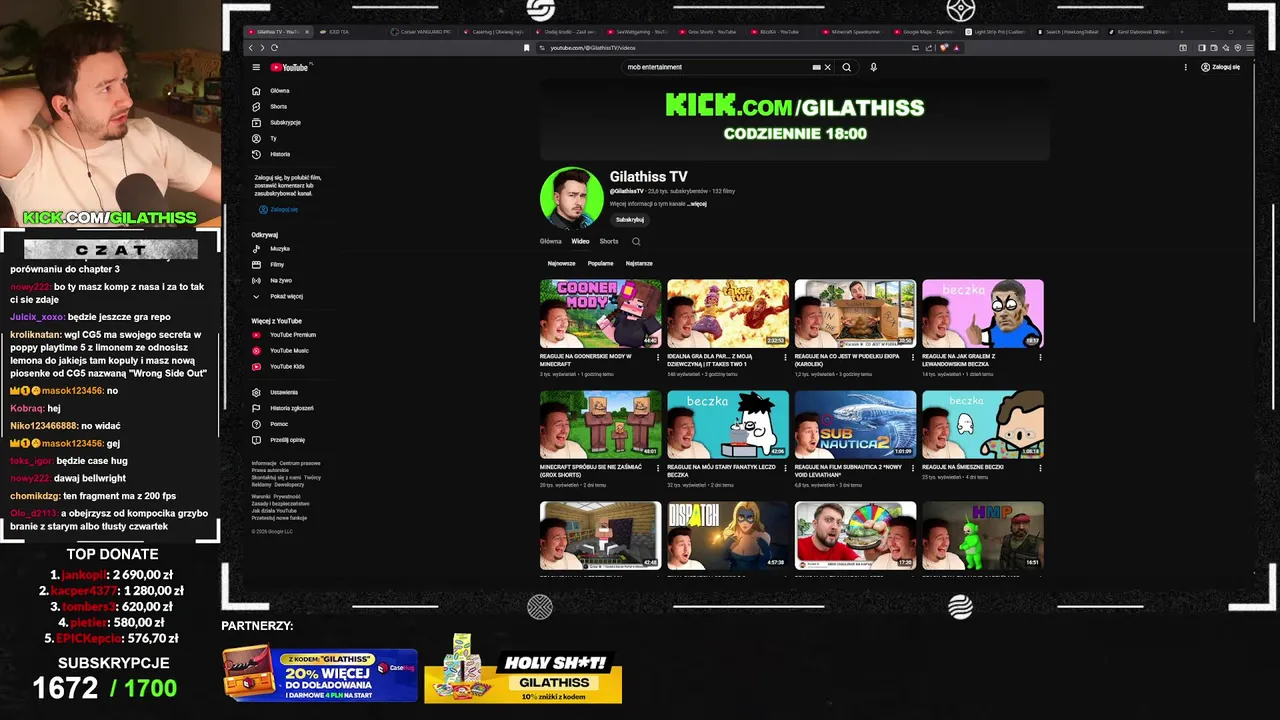Open options menu for Lewandowskim Beczka video
This screenshot has width=1280, height=720.
(1040, 357)
